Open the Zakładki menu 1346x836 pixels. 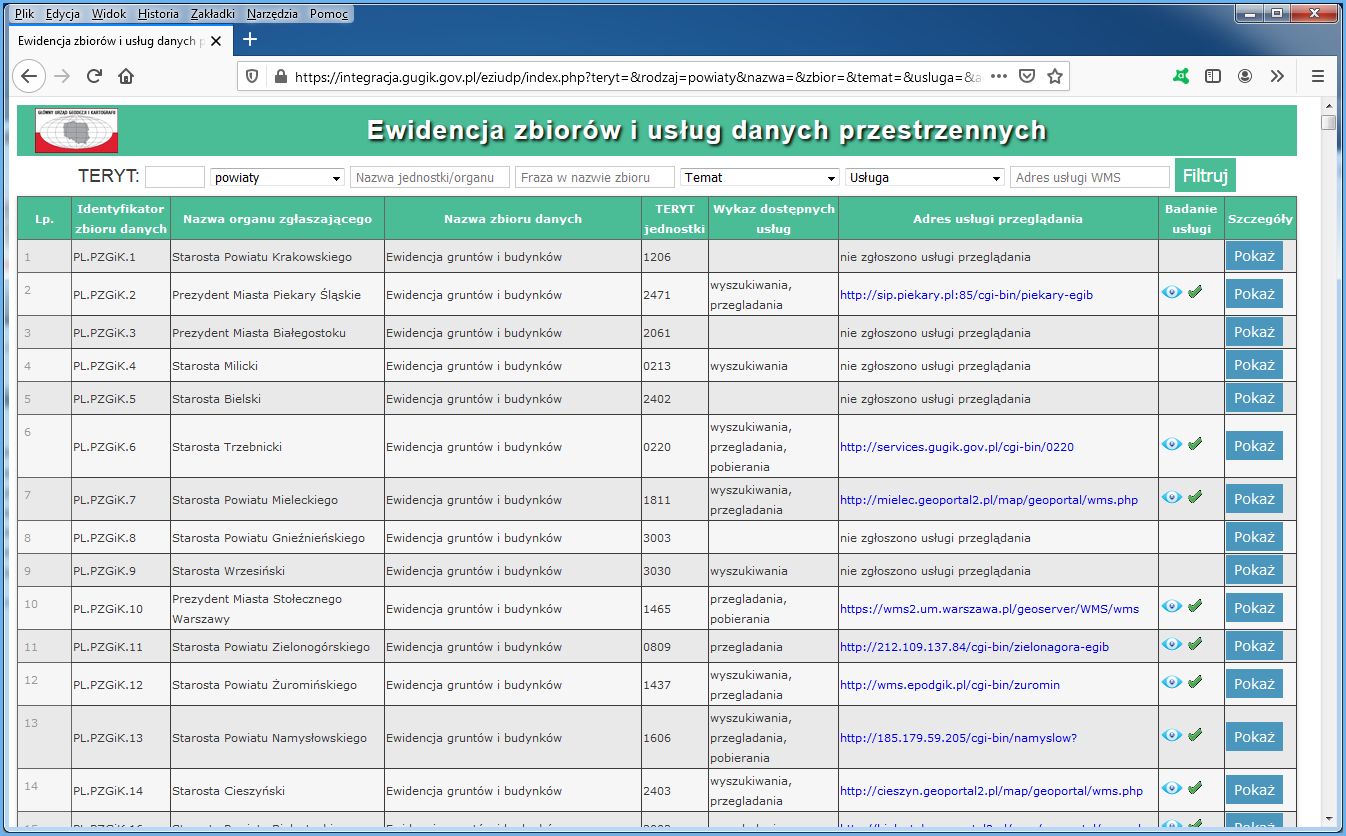(x=214, y=14)
